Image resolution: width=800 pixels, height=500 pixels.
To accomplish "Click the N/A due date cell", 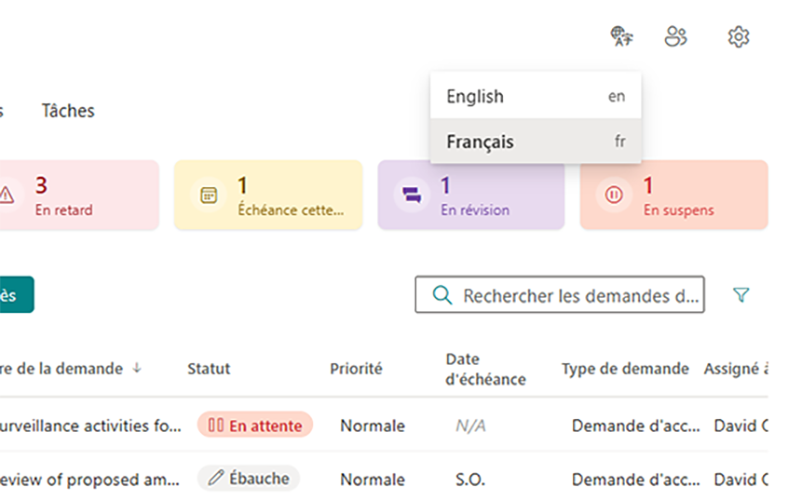I will [x=470, y=426].
